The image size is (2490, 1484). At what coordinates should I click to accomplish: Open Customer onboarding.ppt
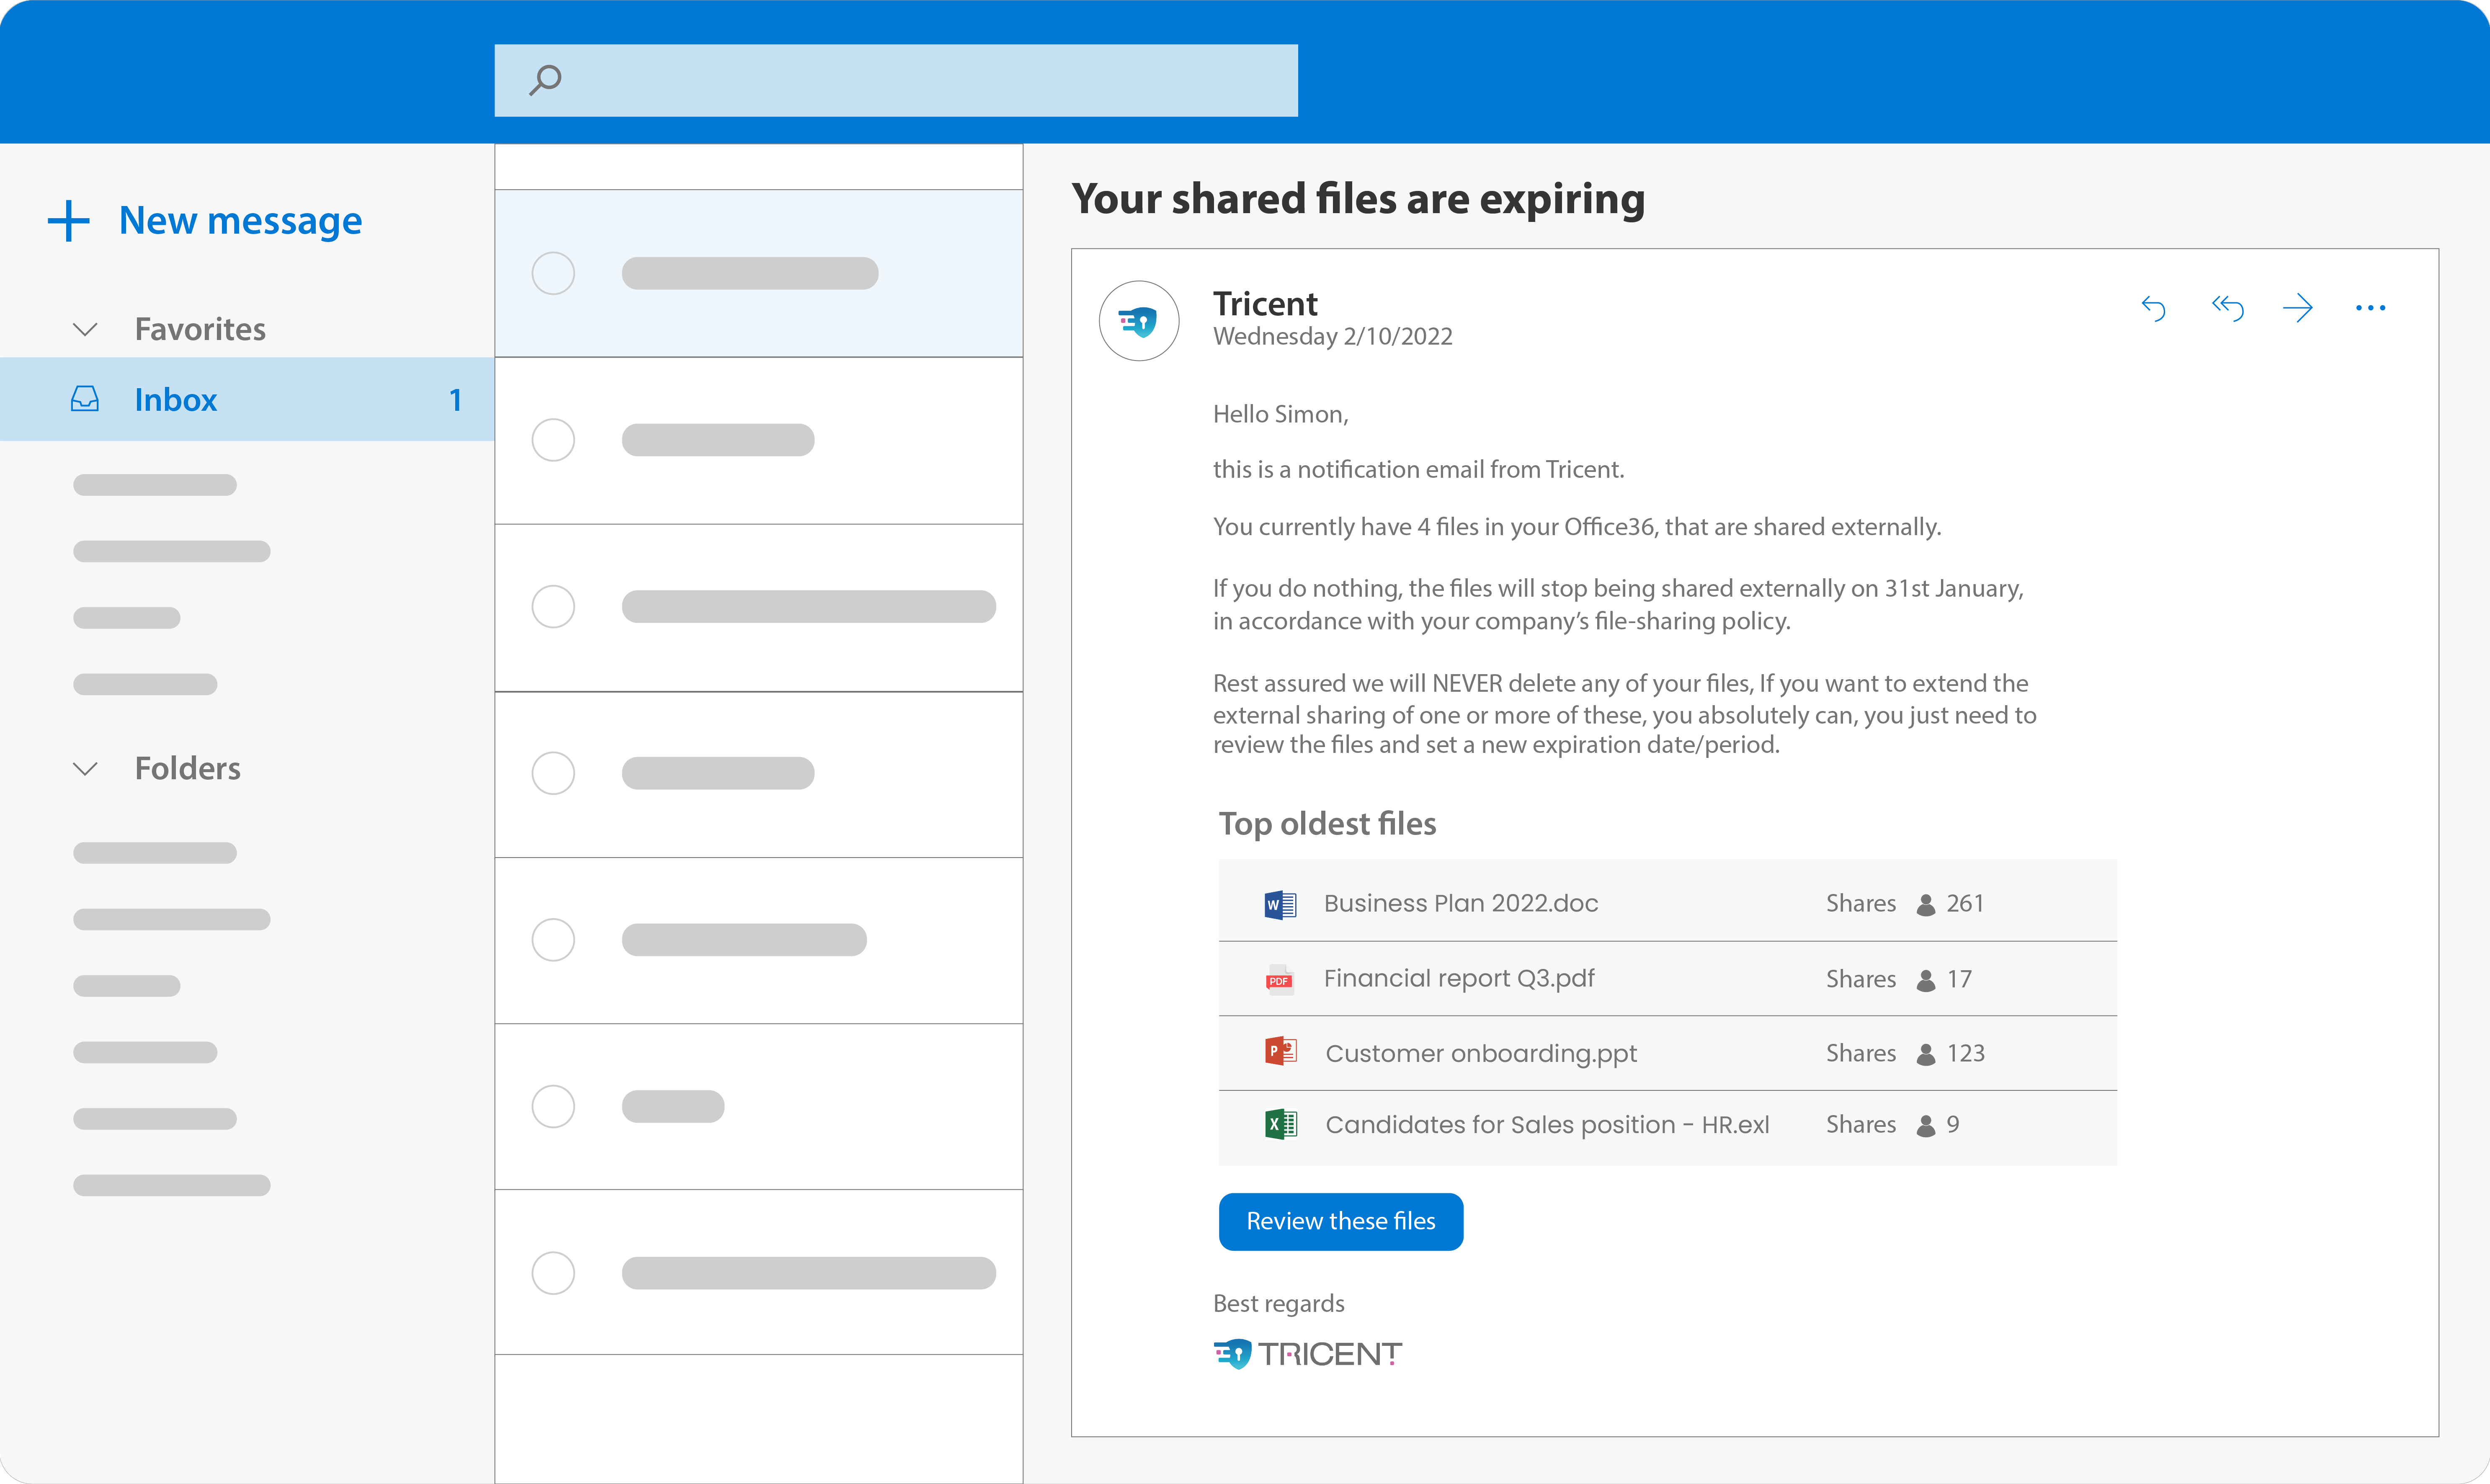pos(1481,1054)
